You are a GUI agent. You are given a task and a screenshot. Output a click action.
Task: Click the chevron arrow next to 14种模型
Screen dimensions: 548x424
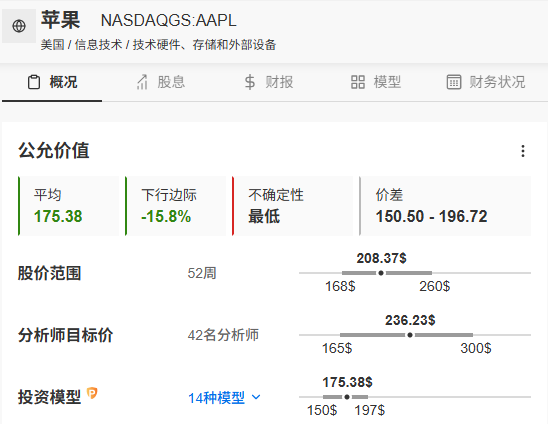click(256, 397)
